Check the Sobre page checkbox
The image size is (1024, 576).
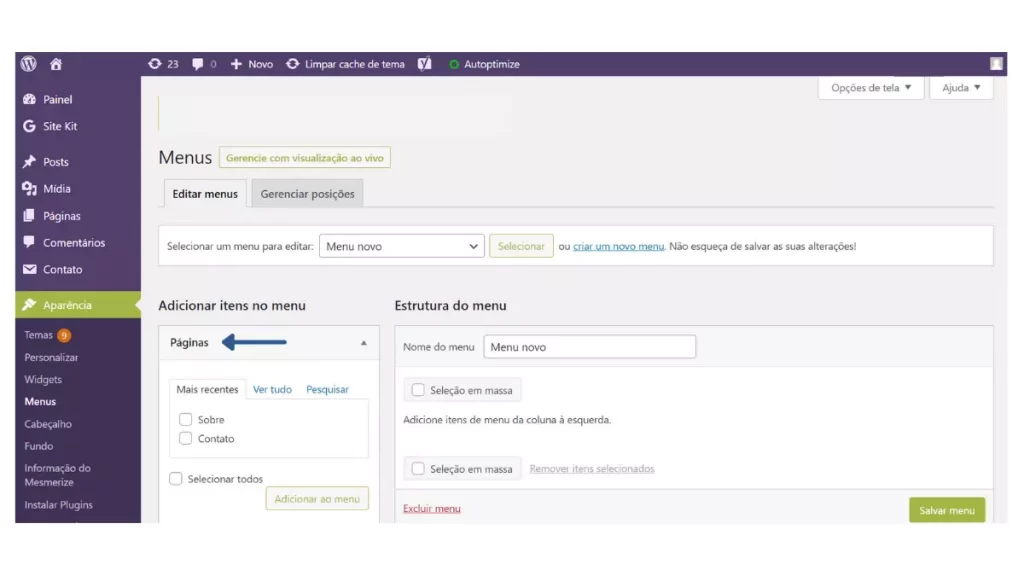click(x=185, y=419)
